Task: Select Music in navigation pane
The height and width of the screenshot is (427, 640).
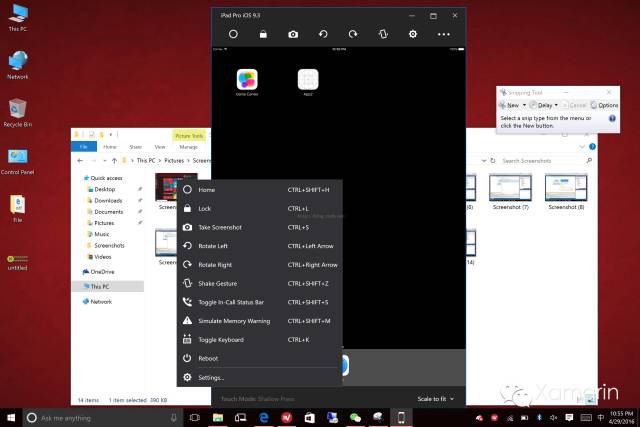Action: 102,234
